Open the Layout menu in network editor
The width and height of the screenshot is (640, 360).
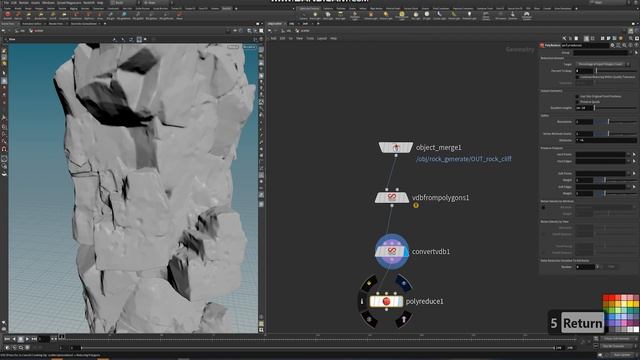[322, 38]
